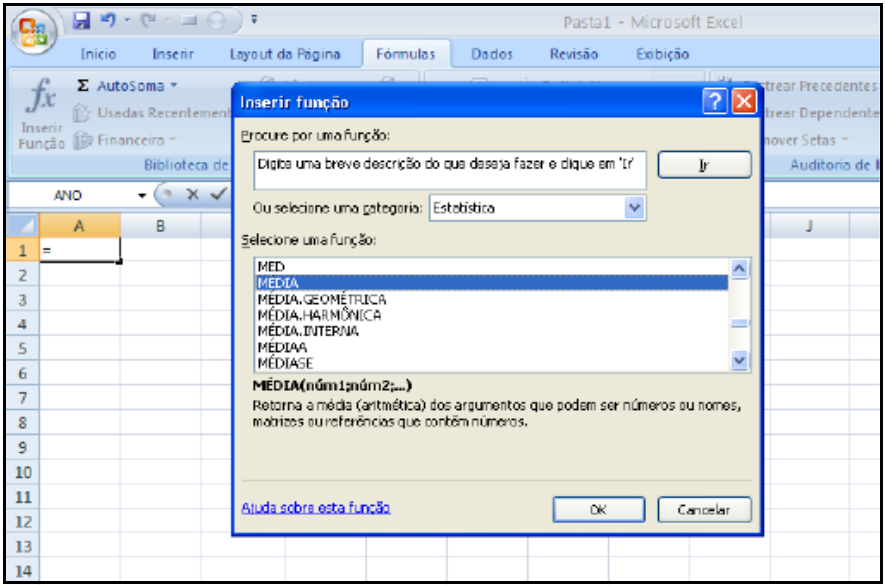Open the Name Box dropdown arrow

142,195
